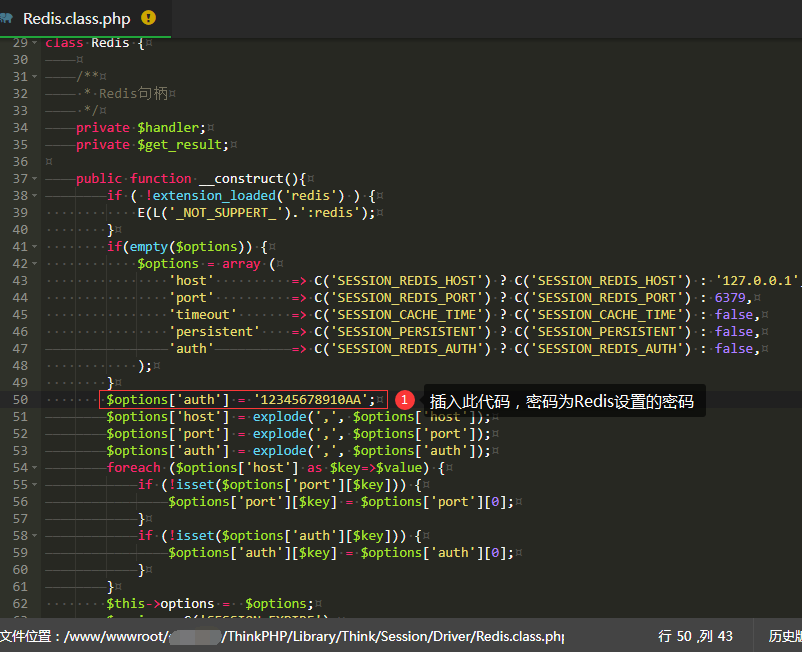Screen dimensions: 802x652
Task: Click the PHP file icon on the tab
Action: (x=8, y=18)
